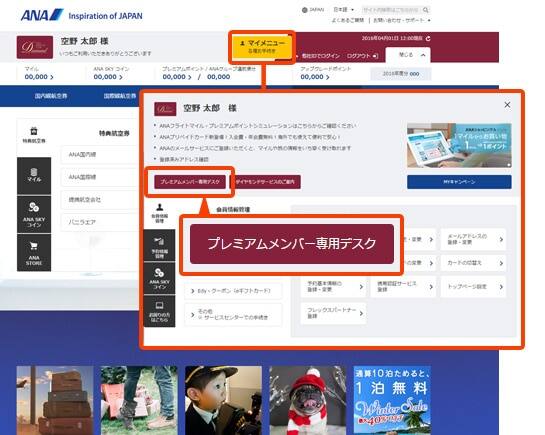The height and width of the screenshot is (435, 545).
Task: Open the フレックスパートナー登録 tile
Action: point(333,313)
